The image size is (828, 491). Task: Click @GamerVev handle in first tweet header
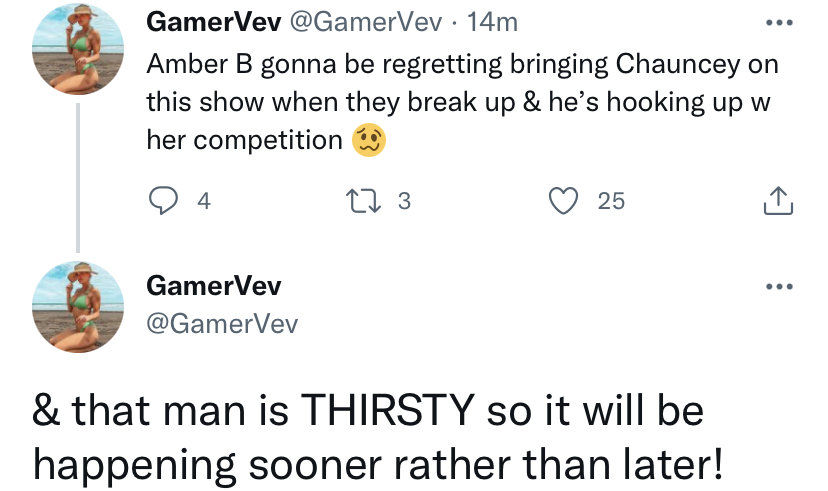point(366,22)
